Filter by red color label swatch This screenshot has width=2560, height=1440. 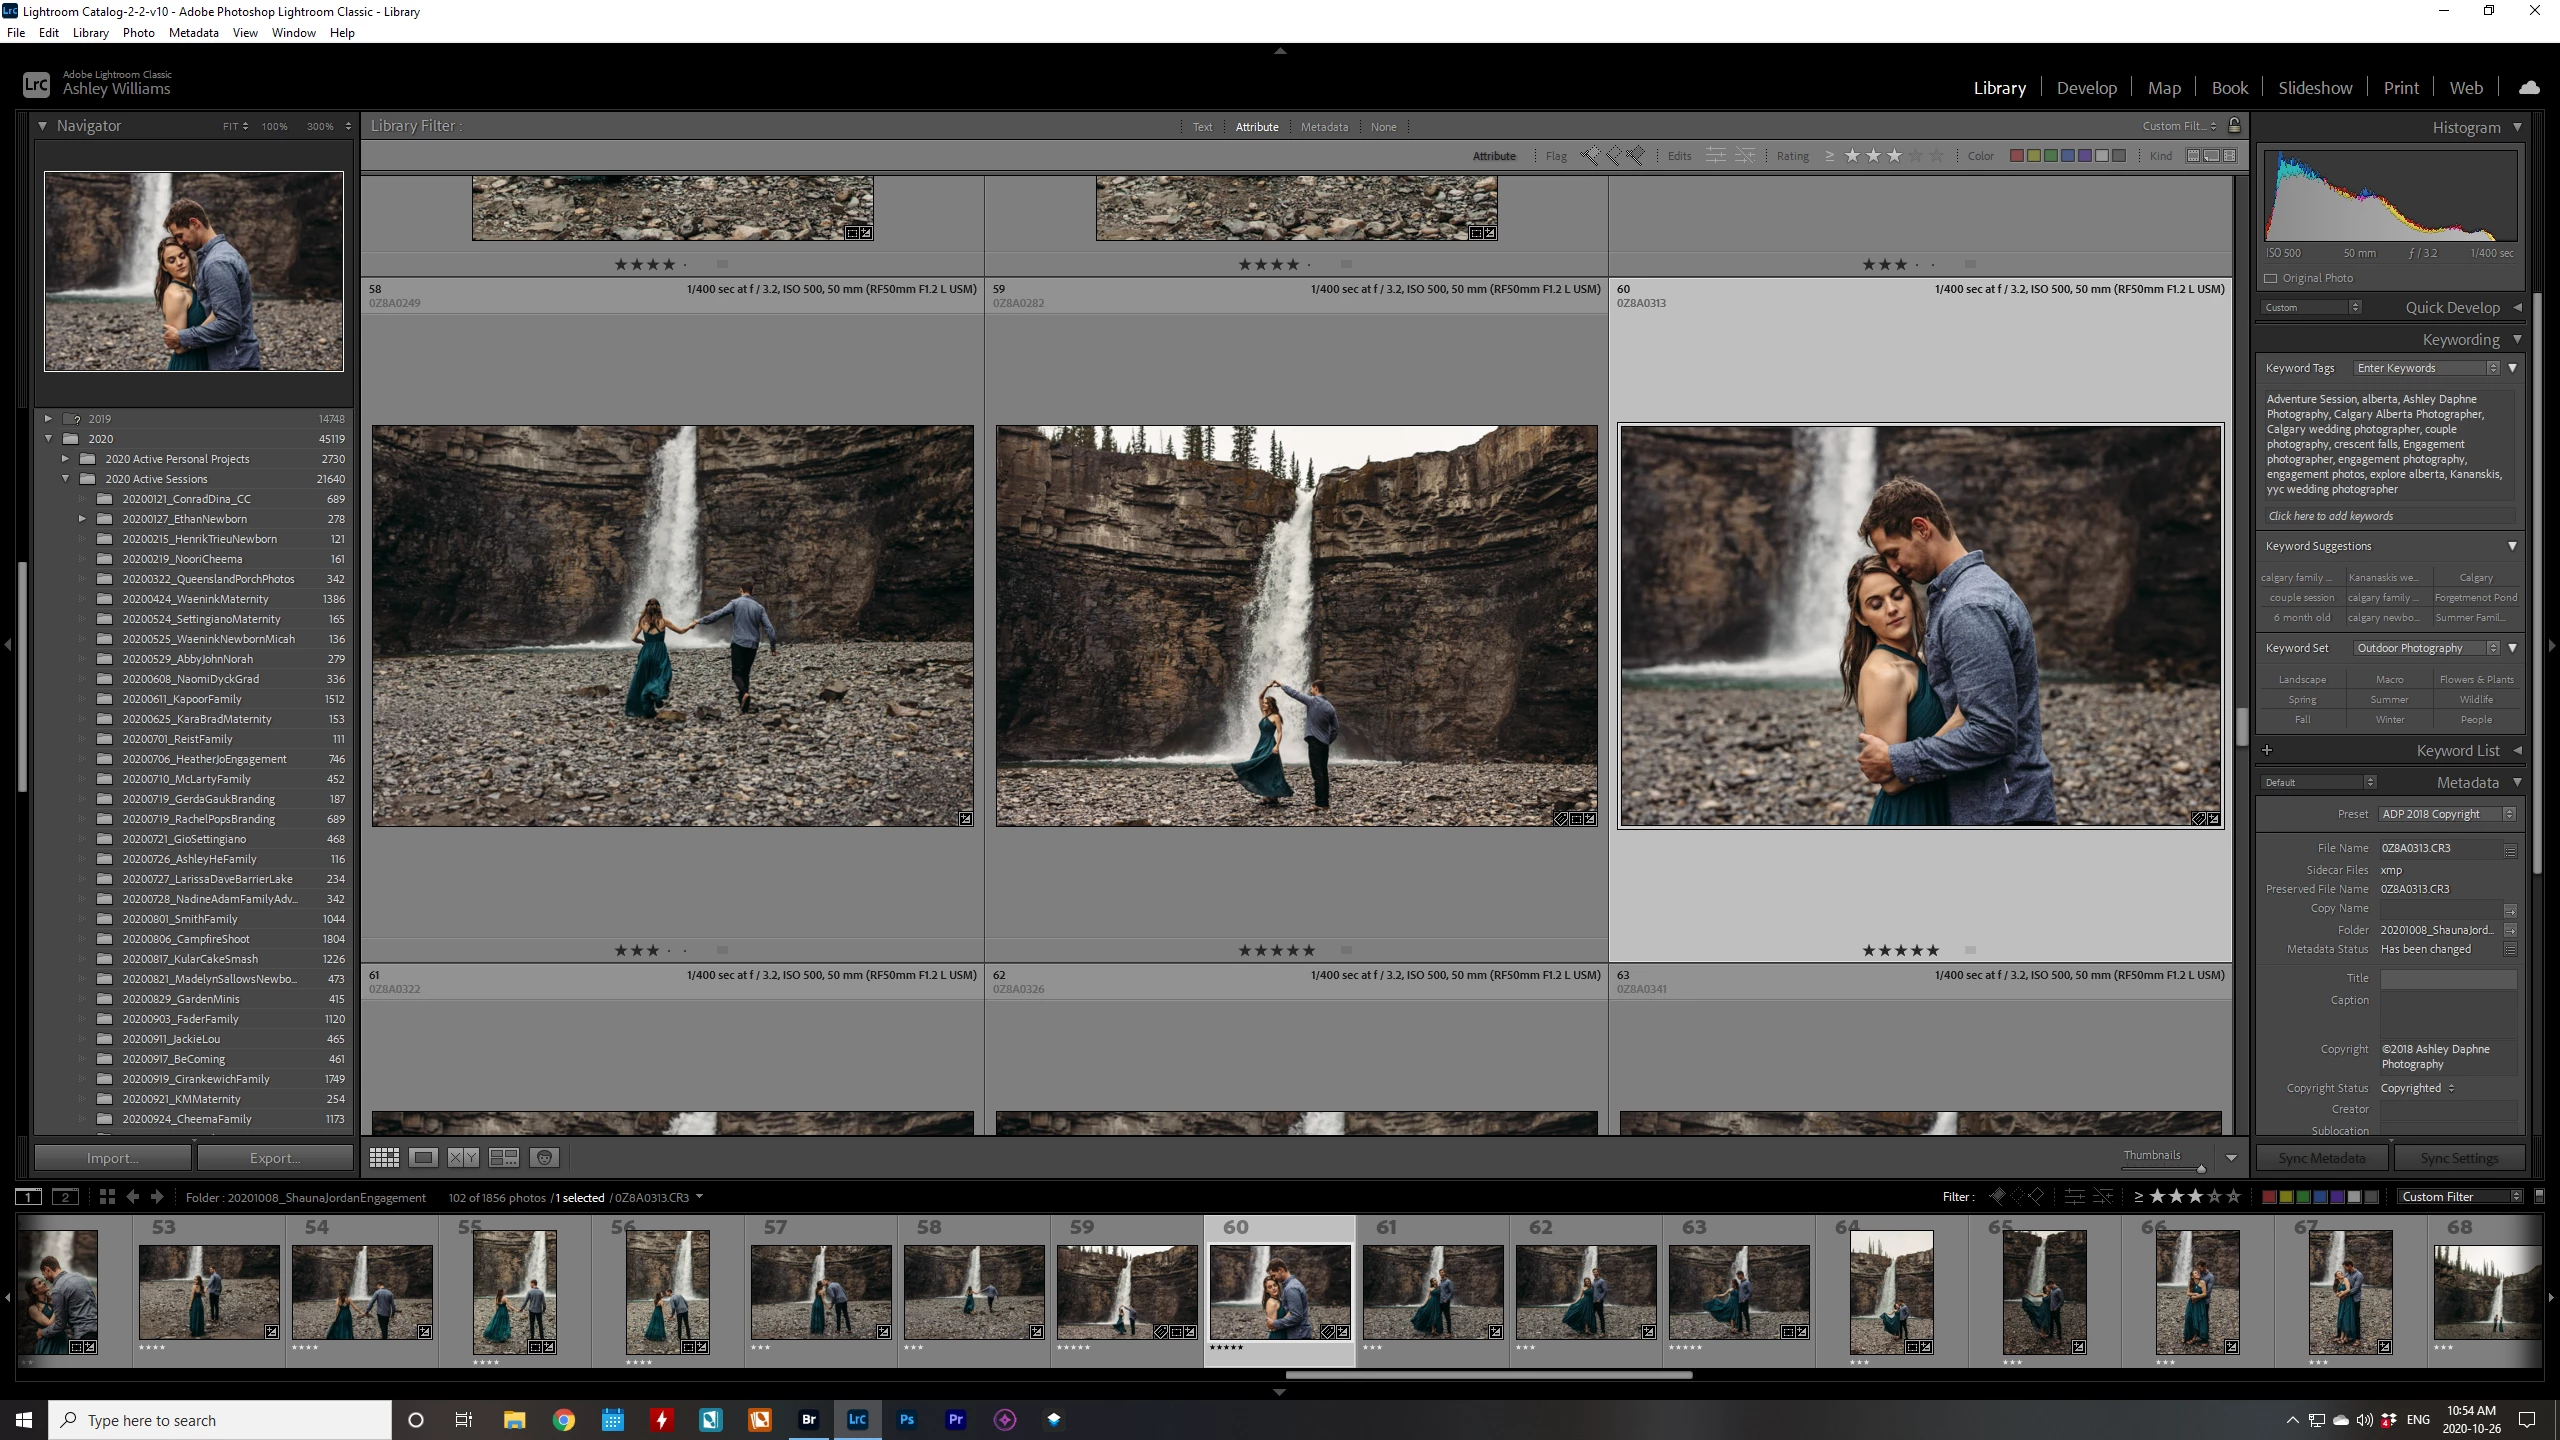pos(2017,155)
